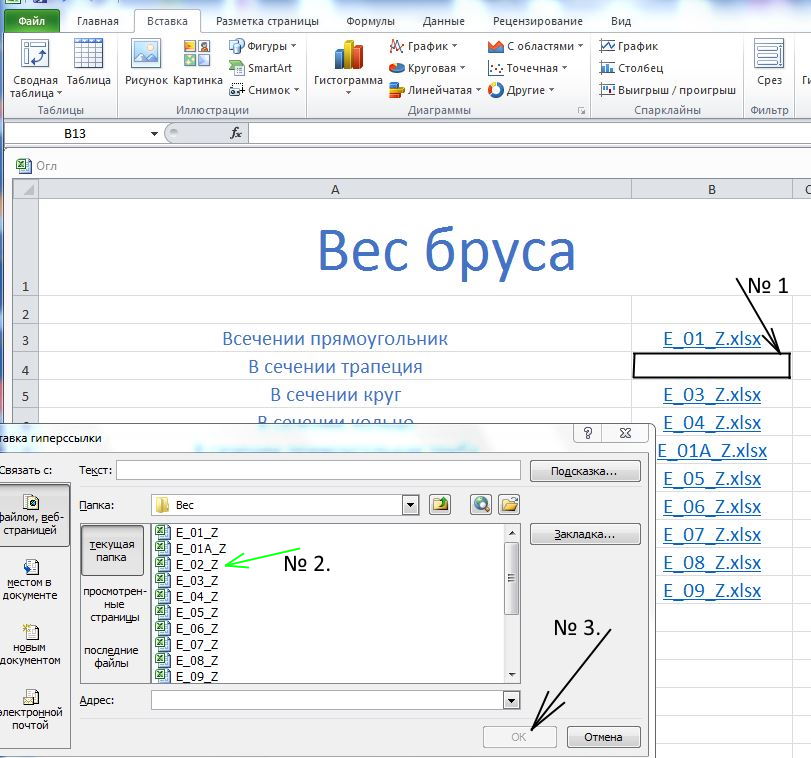Viewport: 811px width, 758px height.
Task: Switch to the Формулы ribbon tab
Action: pos(370,21)
